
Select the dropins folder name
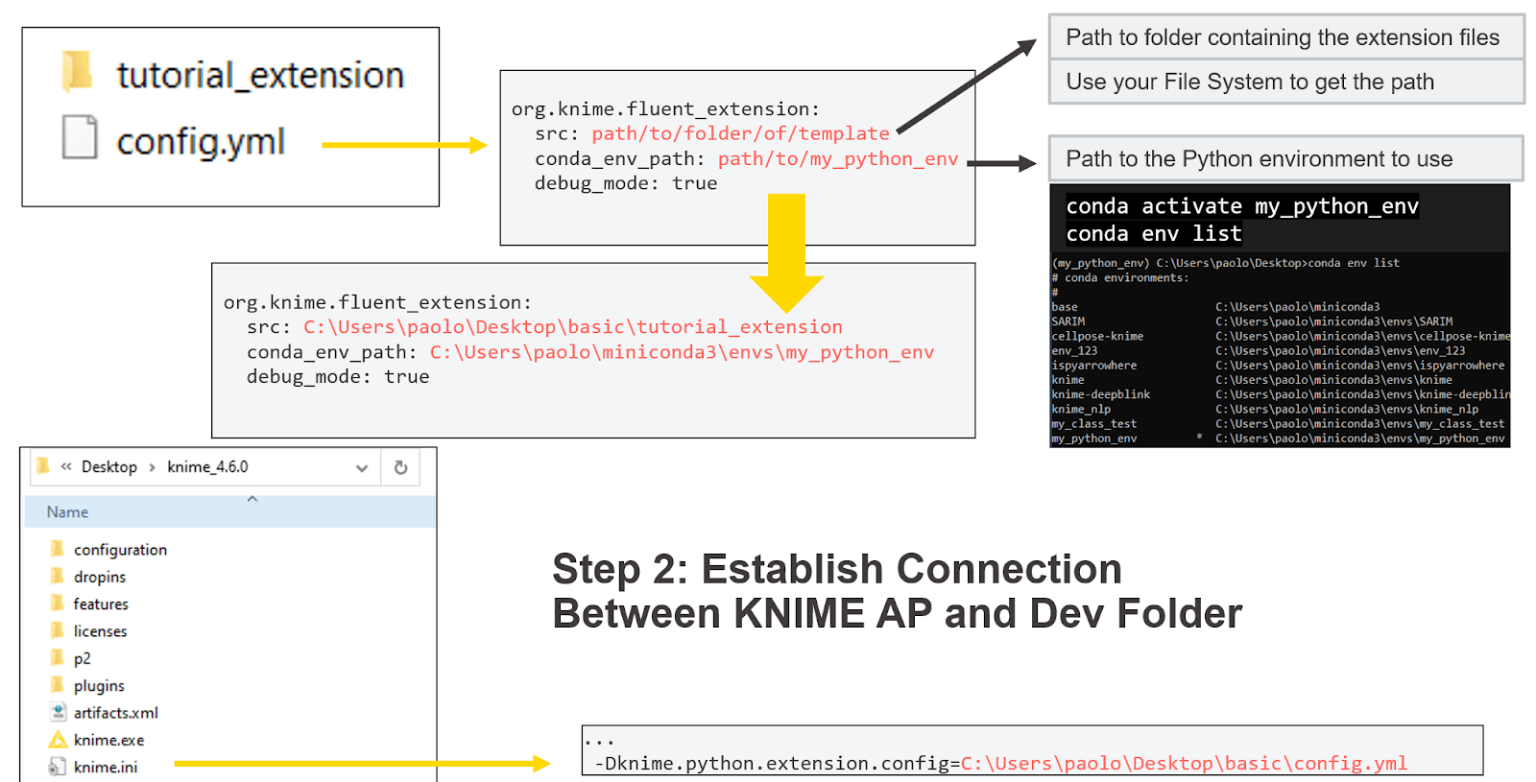99,576
